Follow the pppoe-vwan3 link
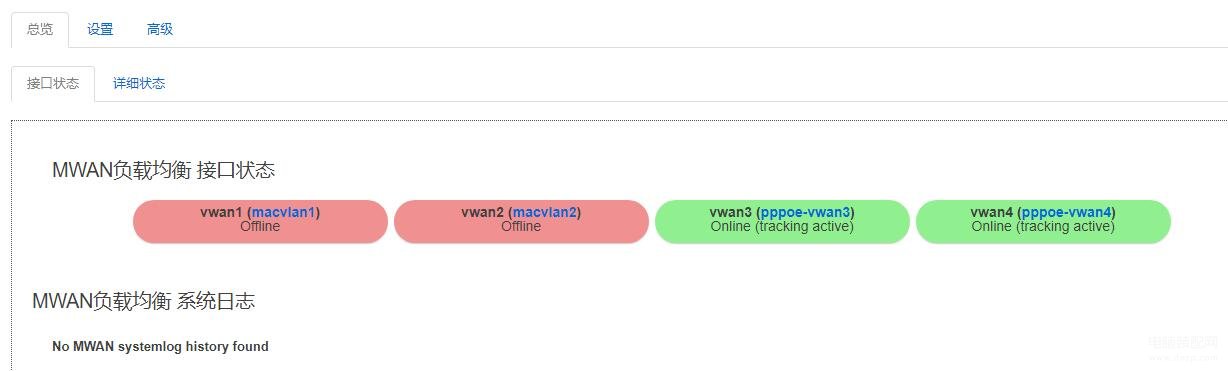 pyautogui.click(x=806, y=212)
